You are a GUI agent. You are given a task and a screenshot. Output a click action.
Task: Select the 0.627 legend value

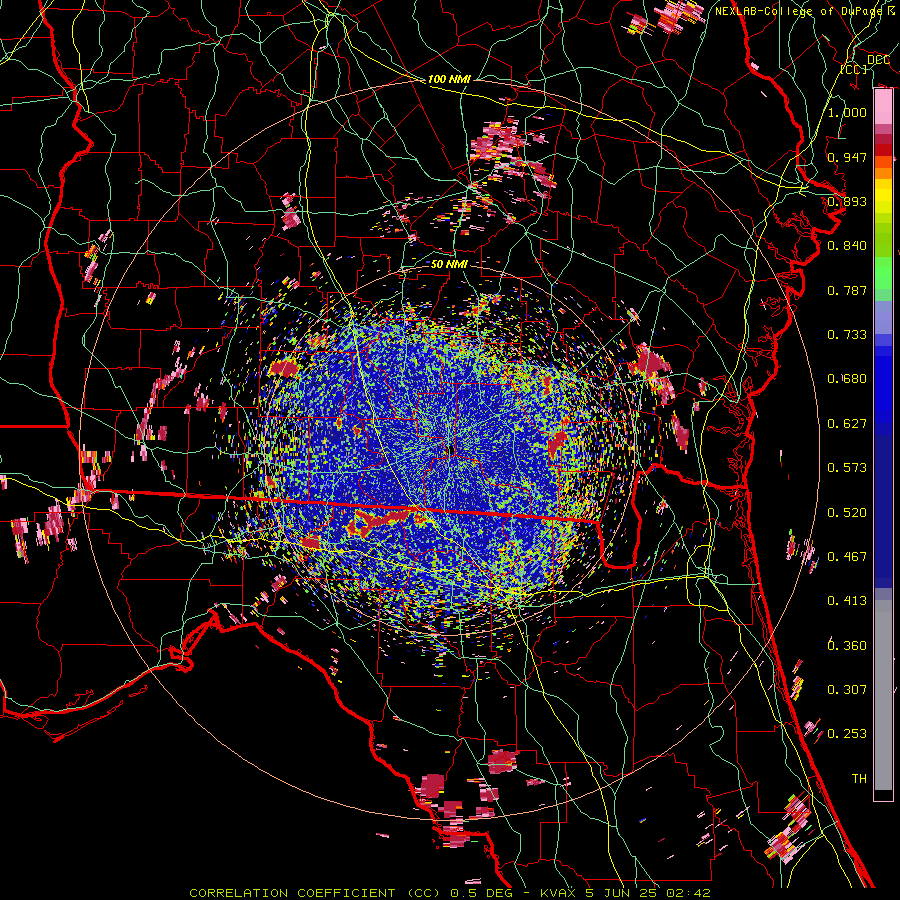(847, 424)
